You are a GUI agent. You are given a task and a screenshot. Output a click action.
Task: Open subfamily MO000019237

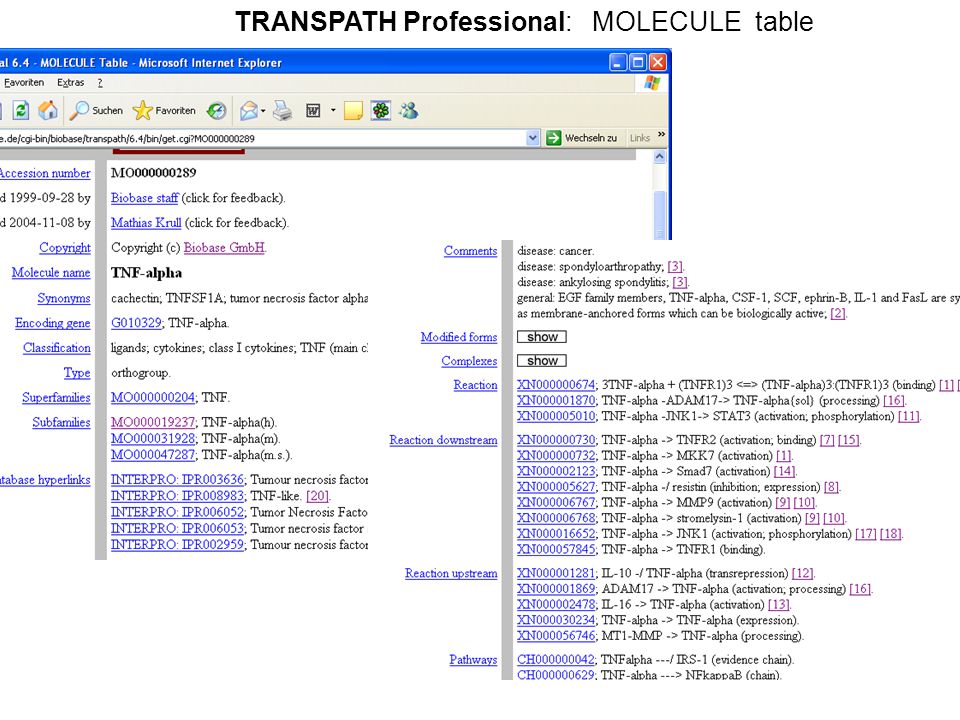tap(152, 422)
